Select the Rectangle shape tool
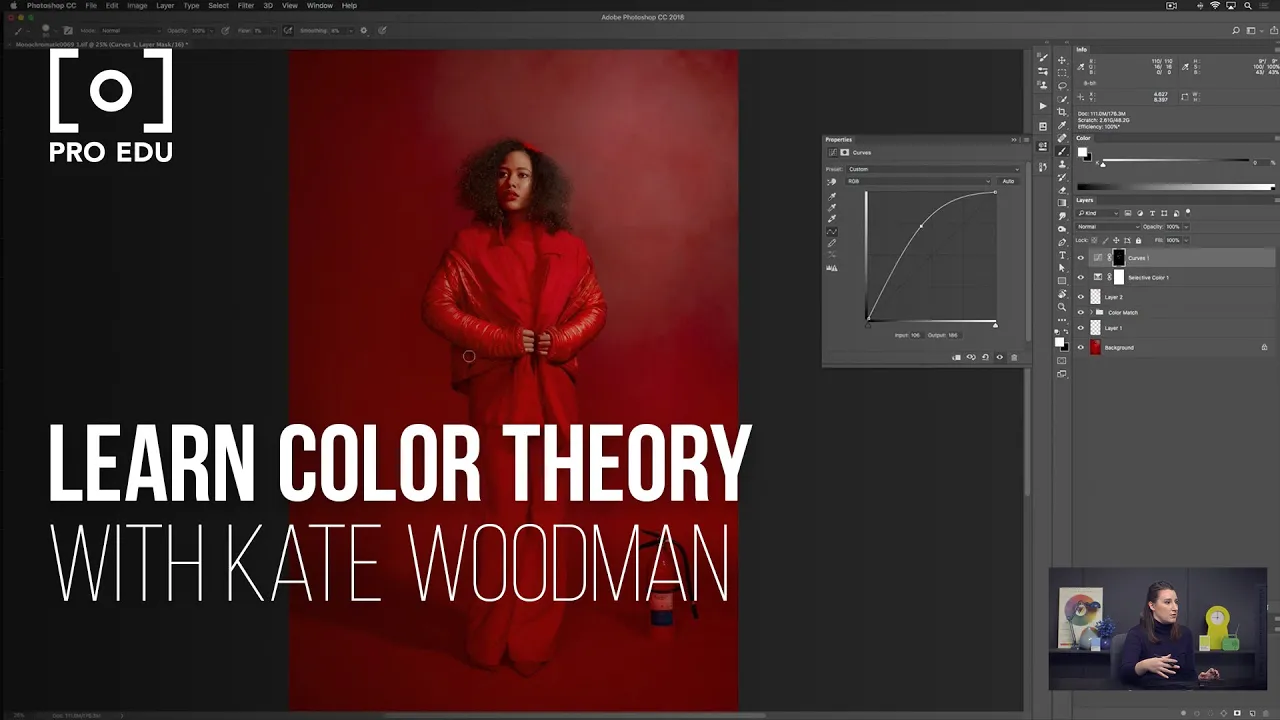 [1062, 280]
